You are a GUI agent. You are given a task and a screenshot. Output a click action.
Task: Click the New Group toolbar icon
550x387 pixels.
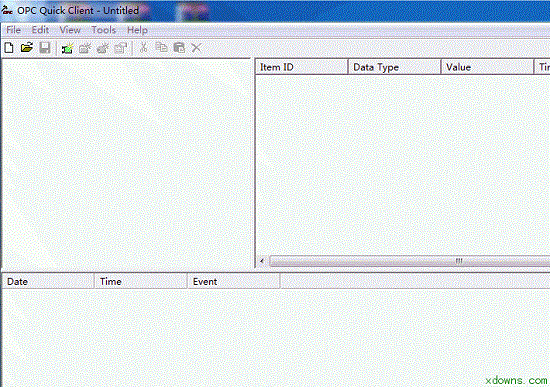coord(85,48)
